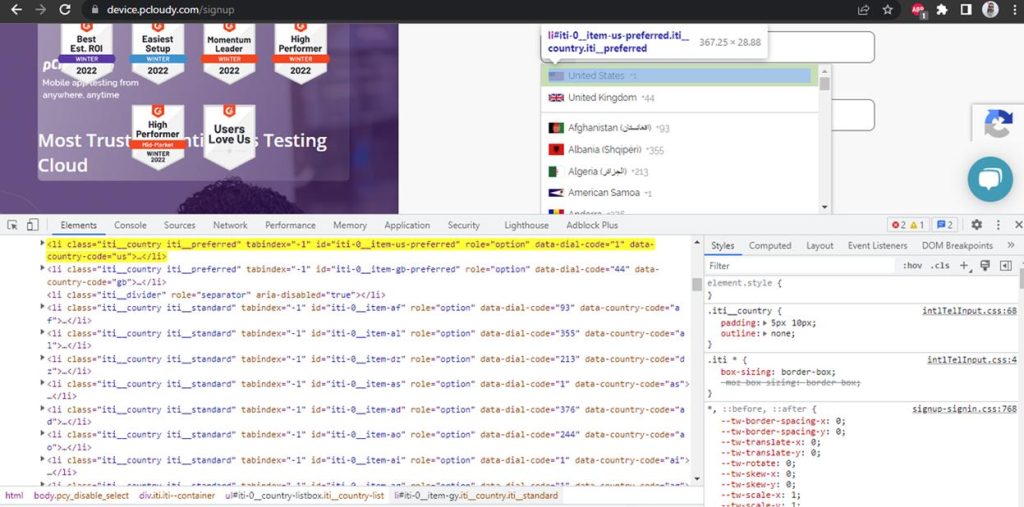Viewport: 1024px width, 507px height.
Task: Switch to the Console tab
Action: click(130, 225)
